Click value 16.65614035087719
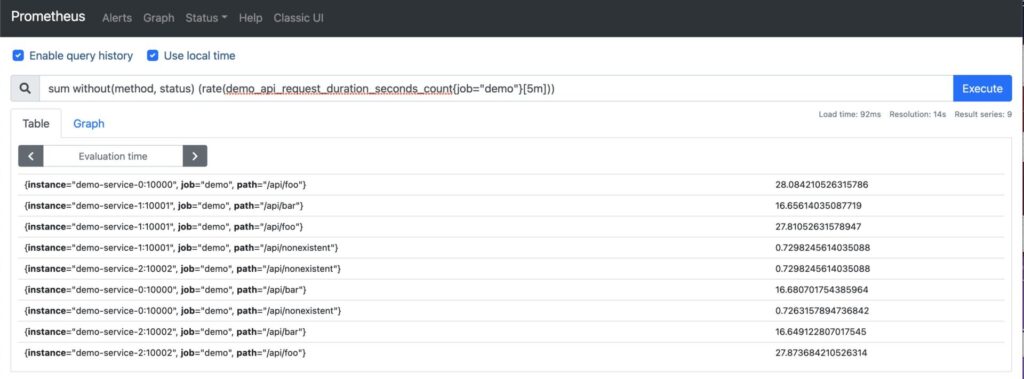Viewport: 1024px width, 379px height. [x=818, y=206]
